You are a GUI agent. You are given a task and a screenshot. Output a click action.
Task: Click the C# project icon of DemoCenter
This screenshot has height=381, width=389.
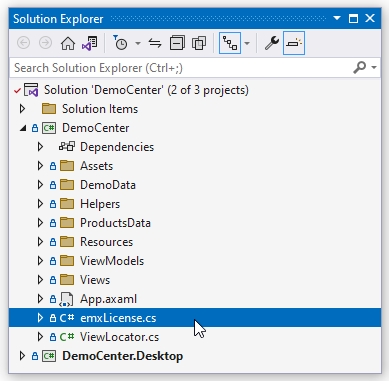coord(49,128)
